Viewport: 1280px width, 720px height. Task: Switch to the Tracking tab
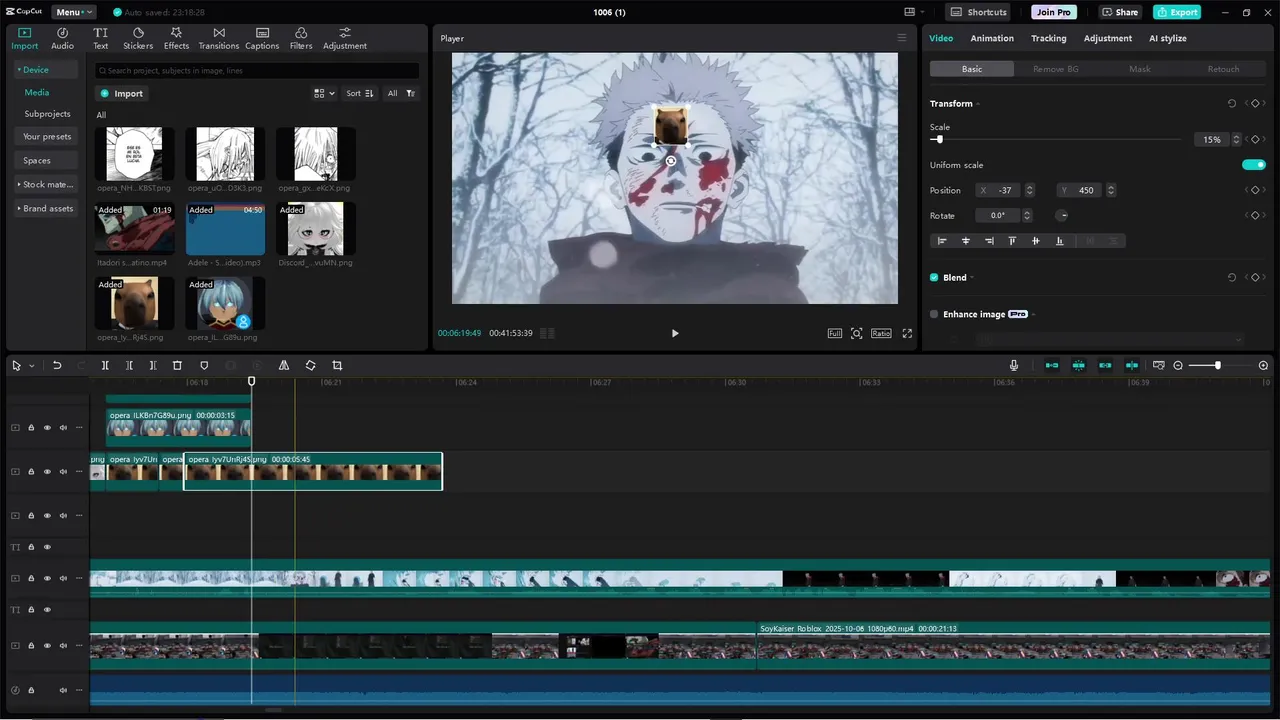tap(1048, 38)
